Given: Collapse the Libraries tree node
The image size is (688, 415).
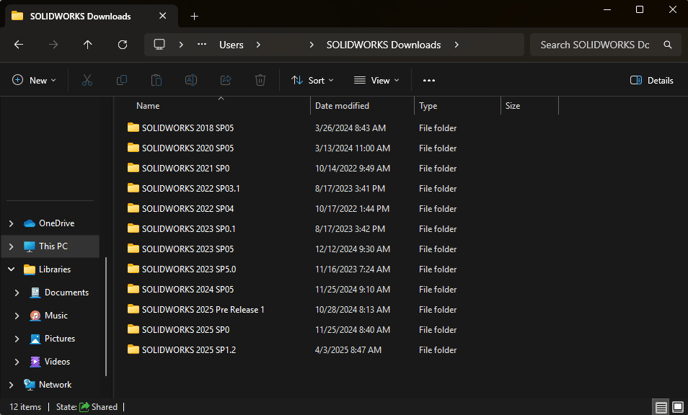Looking at the screenshot, I should click(x=11, y=269).
